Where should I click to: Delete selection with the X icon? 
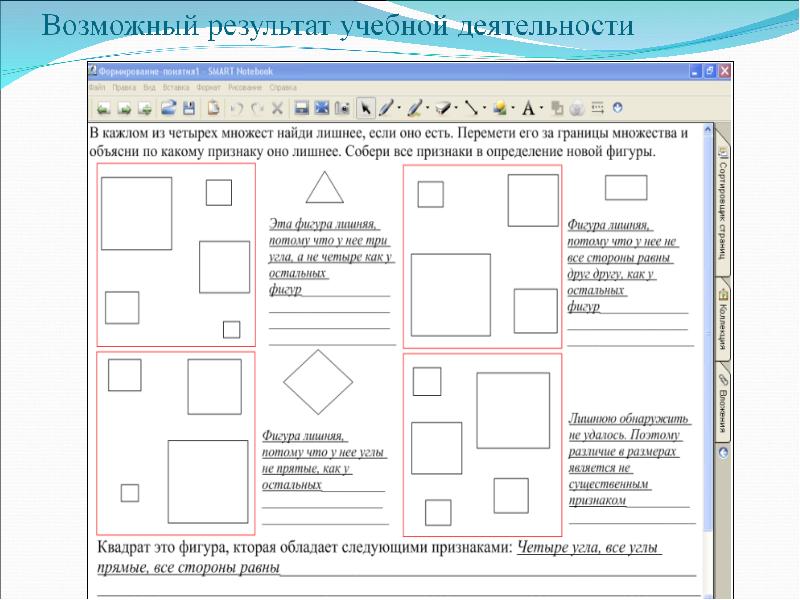click(278, 107)
